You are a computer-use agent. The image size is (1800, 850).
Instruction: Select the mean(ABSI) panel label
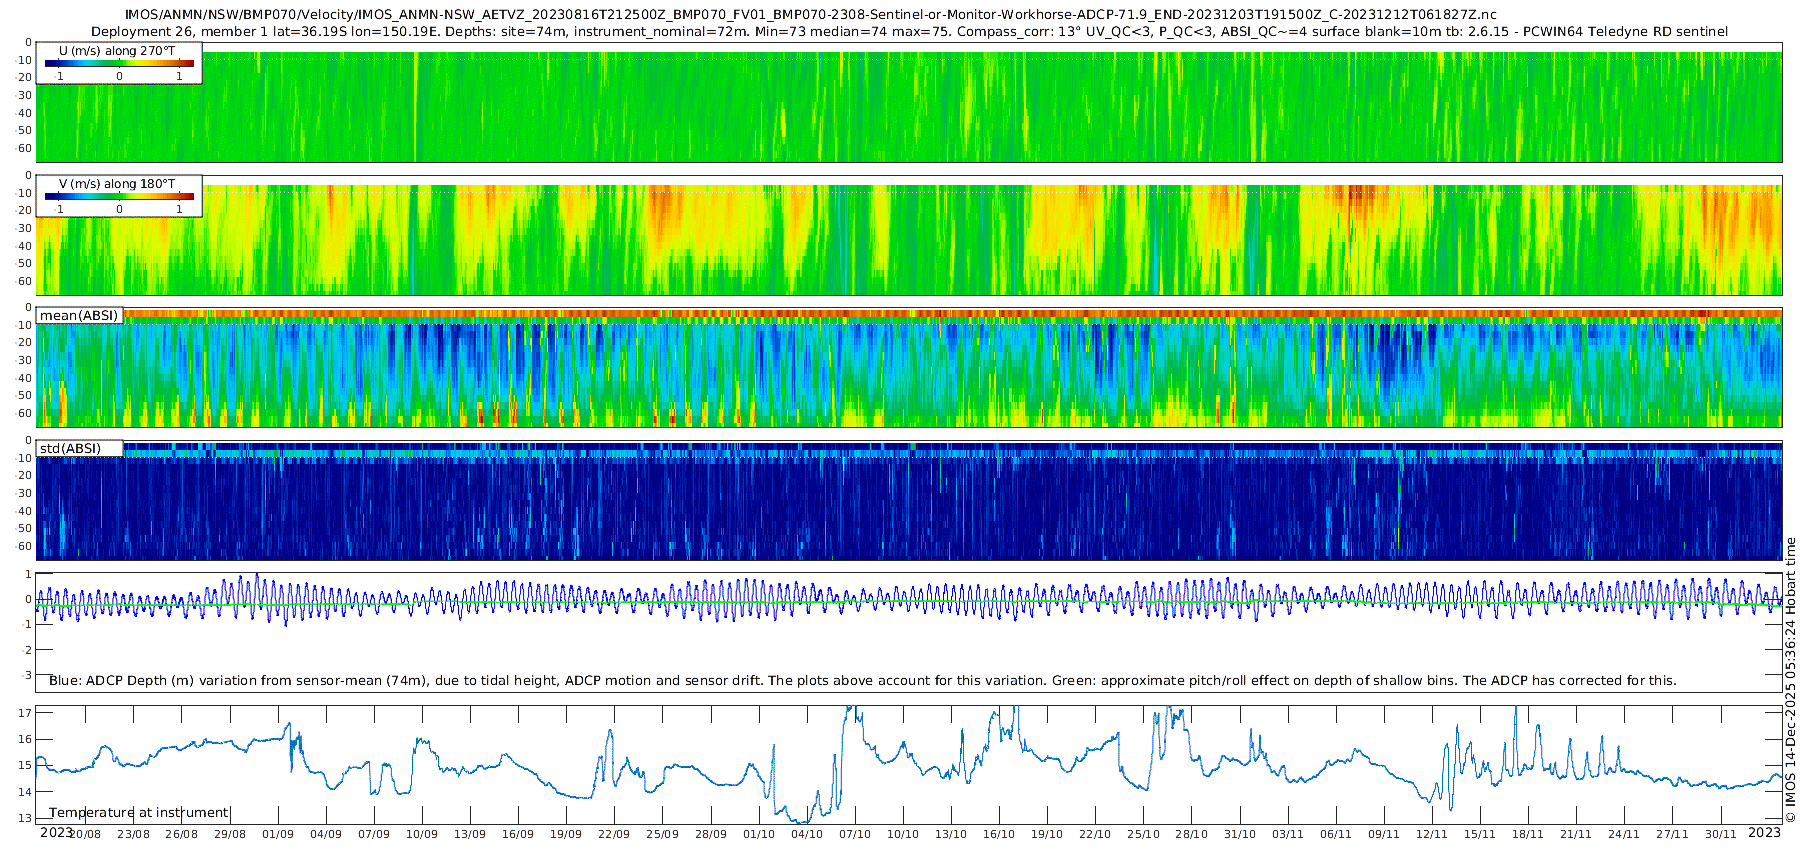coord(79,315)
